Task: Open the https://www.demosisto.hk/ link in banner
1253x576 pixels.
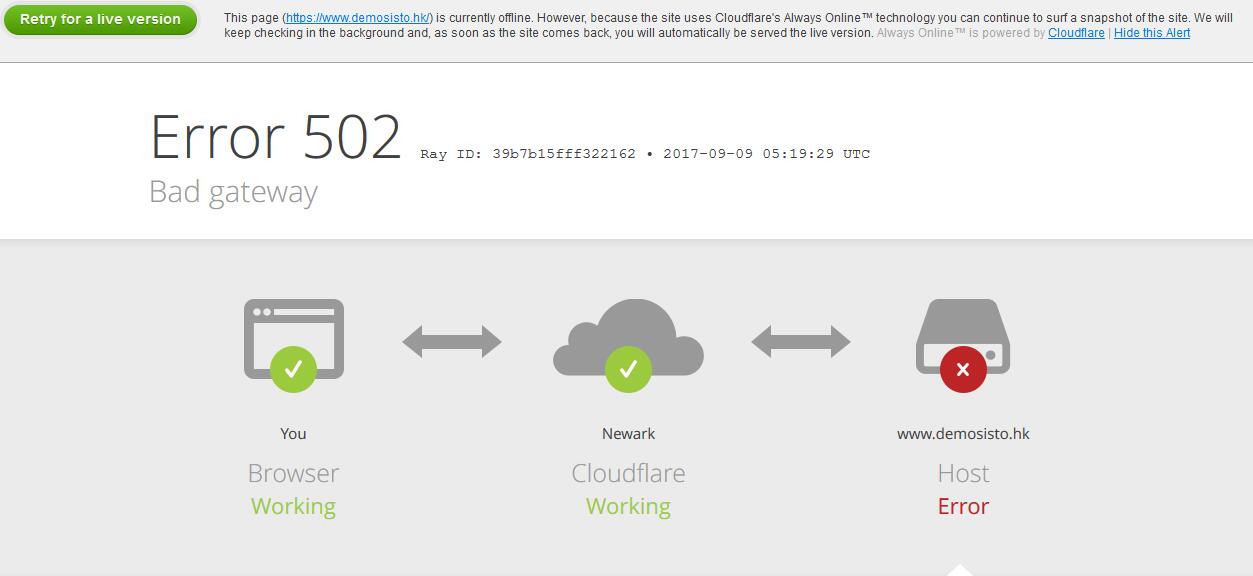Action: click(357, 18)
